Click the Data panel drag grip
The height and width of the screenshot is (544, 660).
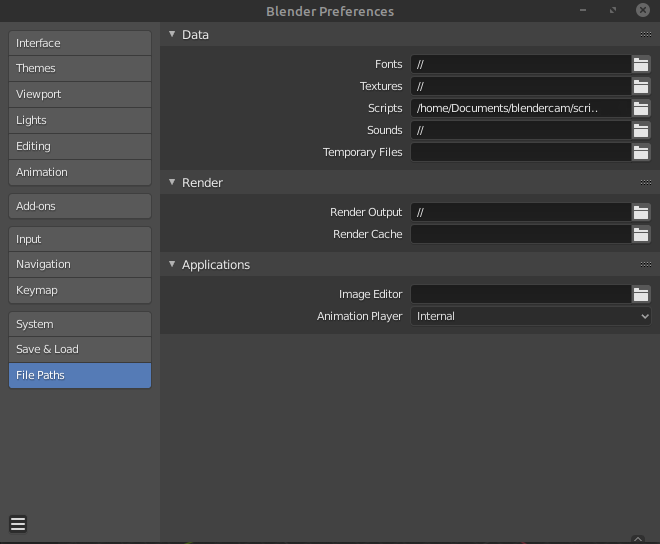coord(646,35)
